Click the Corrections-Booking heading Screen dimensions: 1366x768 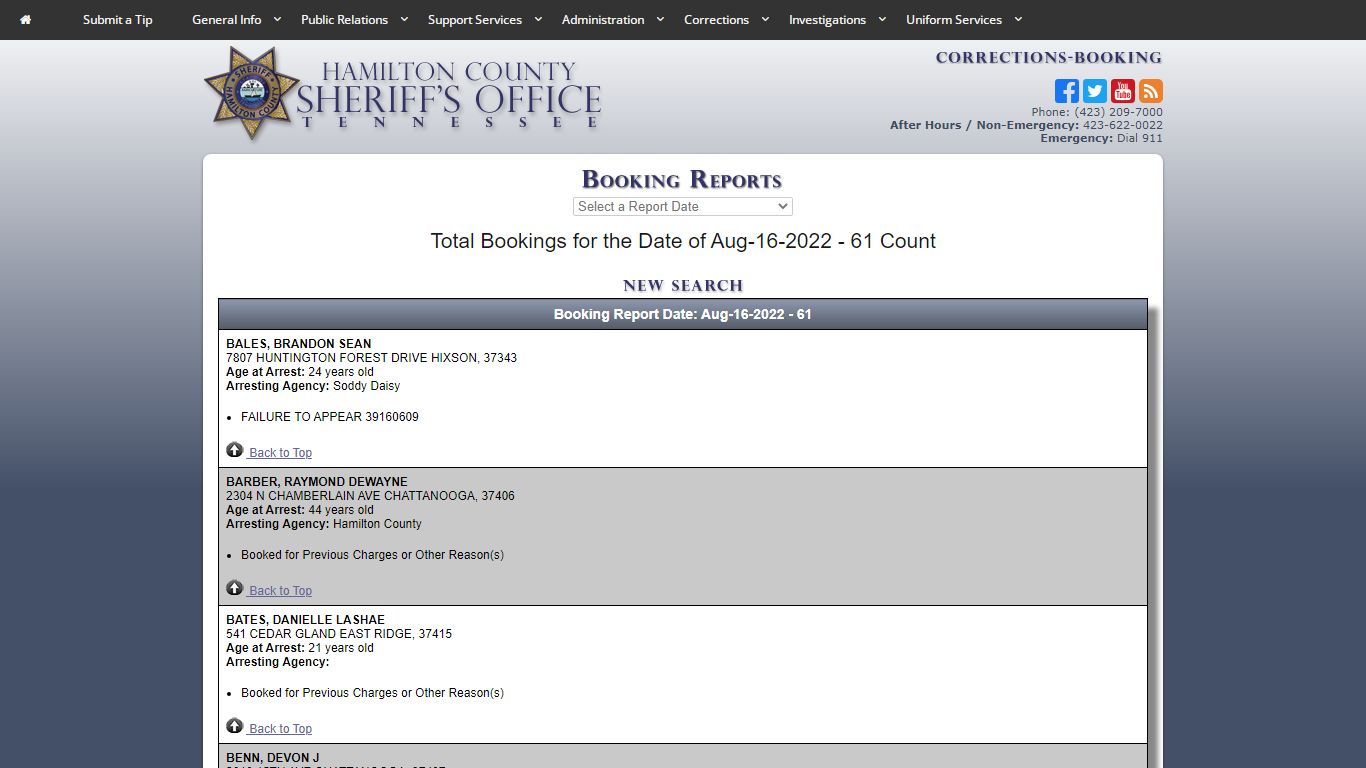click(x=1049, y=58)
